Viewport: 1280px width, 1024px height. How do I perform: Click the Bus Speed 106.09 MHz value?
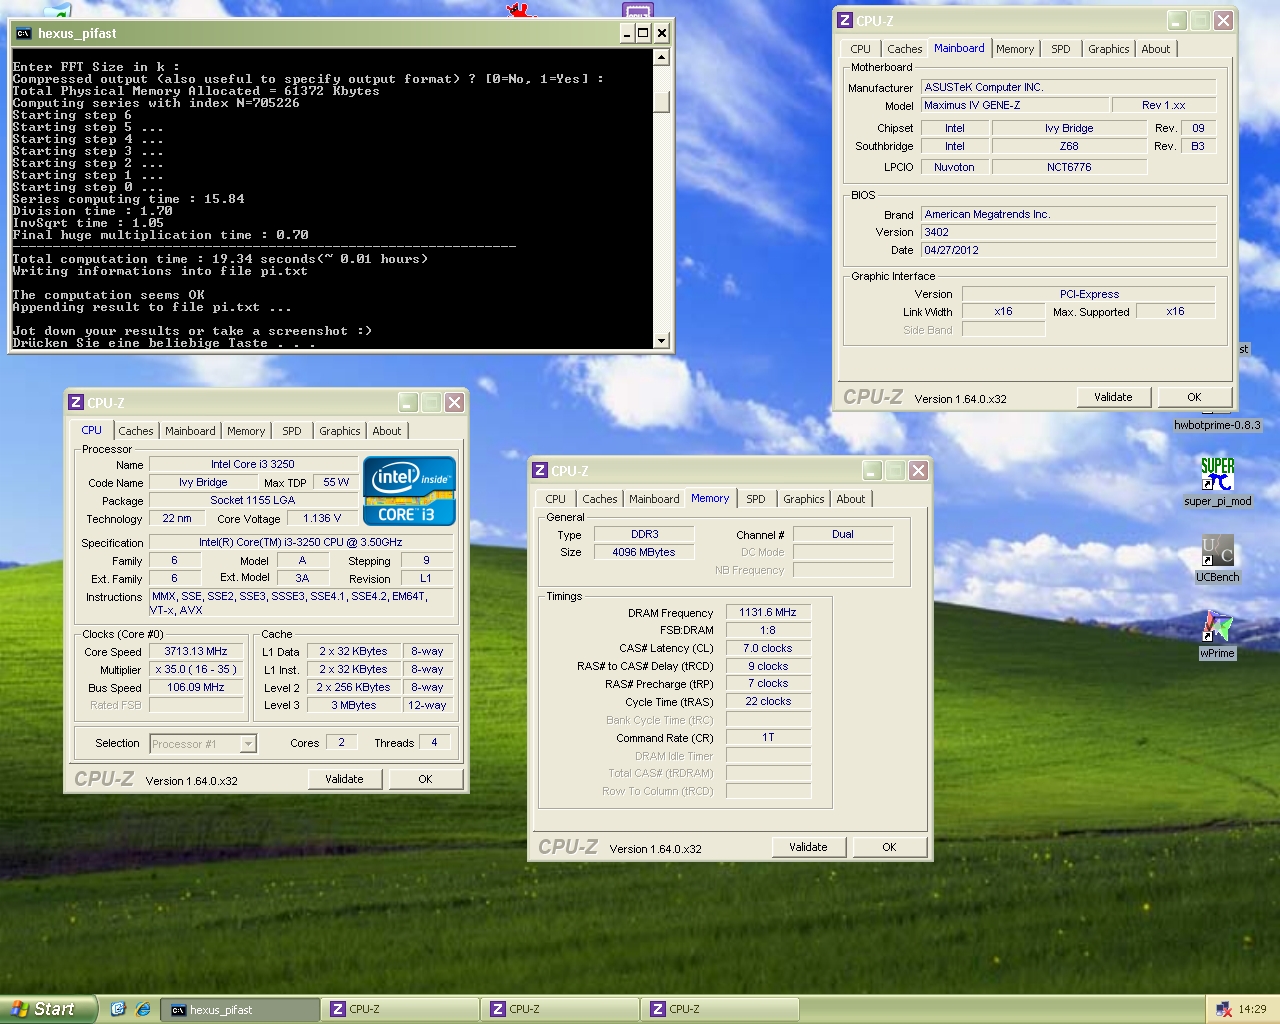click(x=196, y=687)
